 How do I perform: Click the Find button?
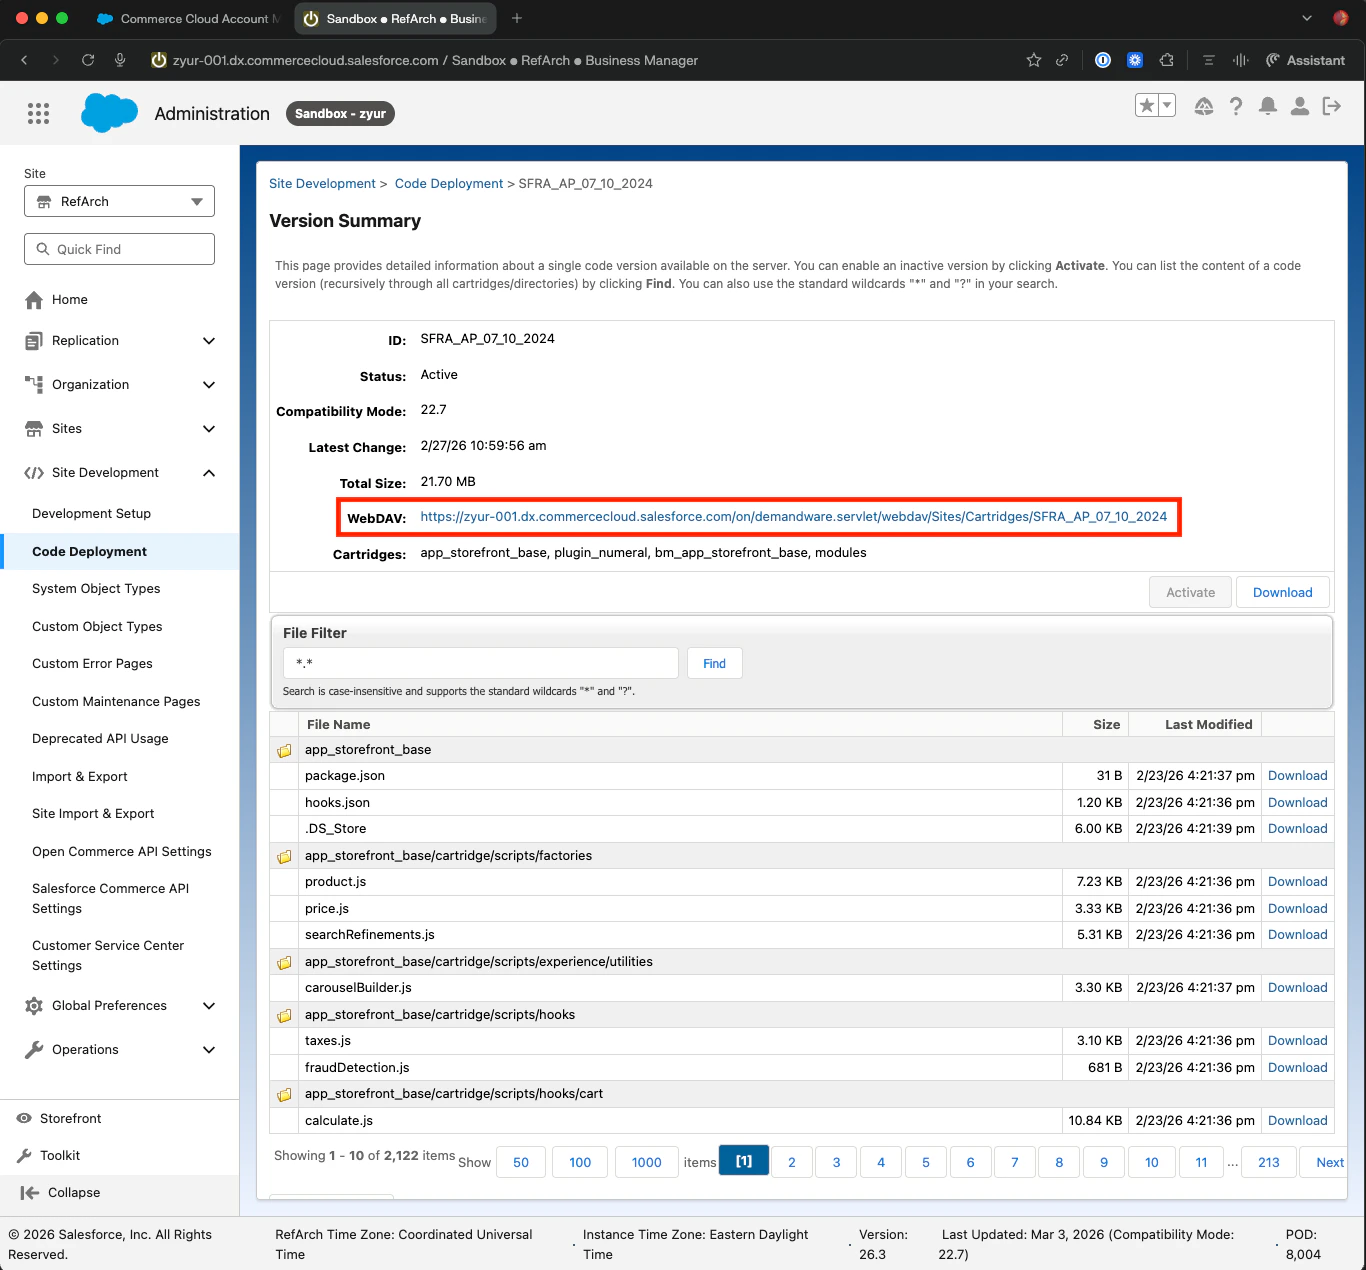(x=714, y=663)
